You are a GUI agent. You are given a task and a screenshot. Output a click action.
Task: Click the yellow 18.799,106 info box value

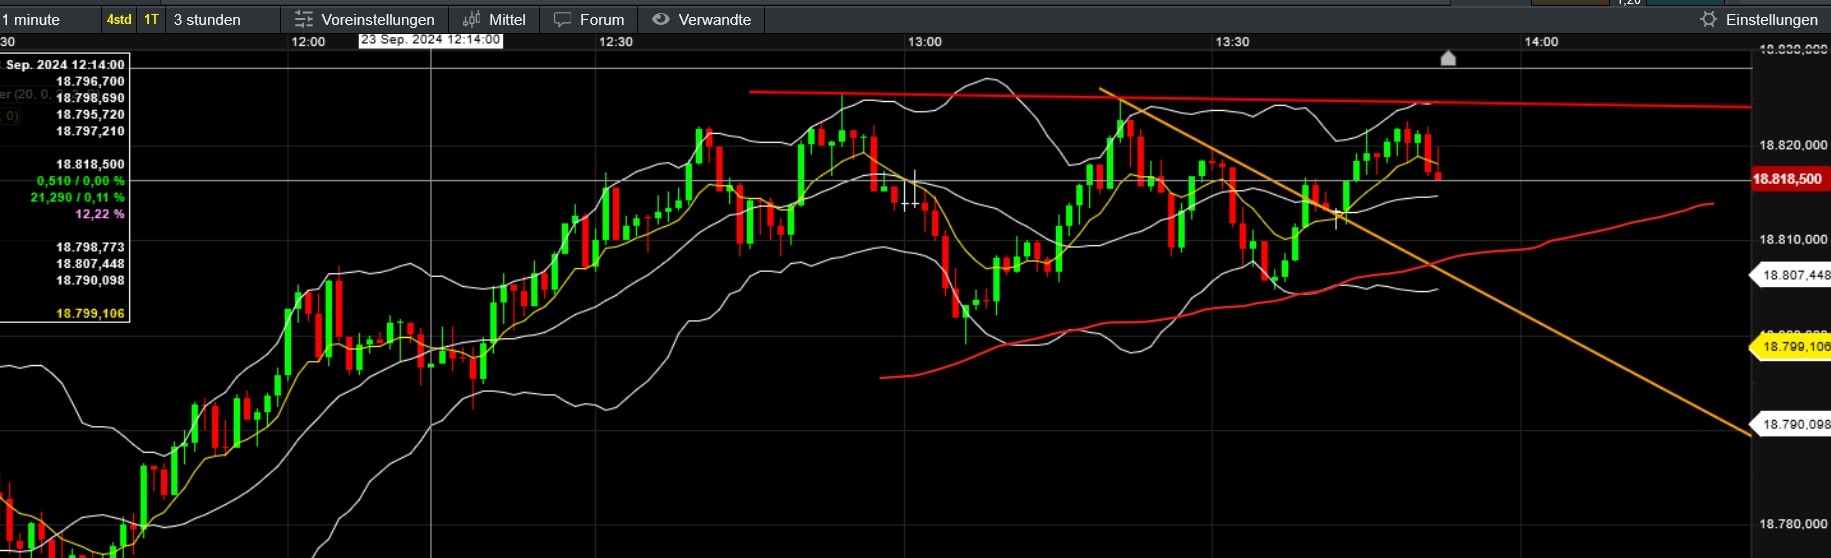click(90, 314)
